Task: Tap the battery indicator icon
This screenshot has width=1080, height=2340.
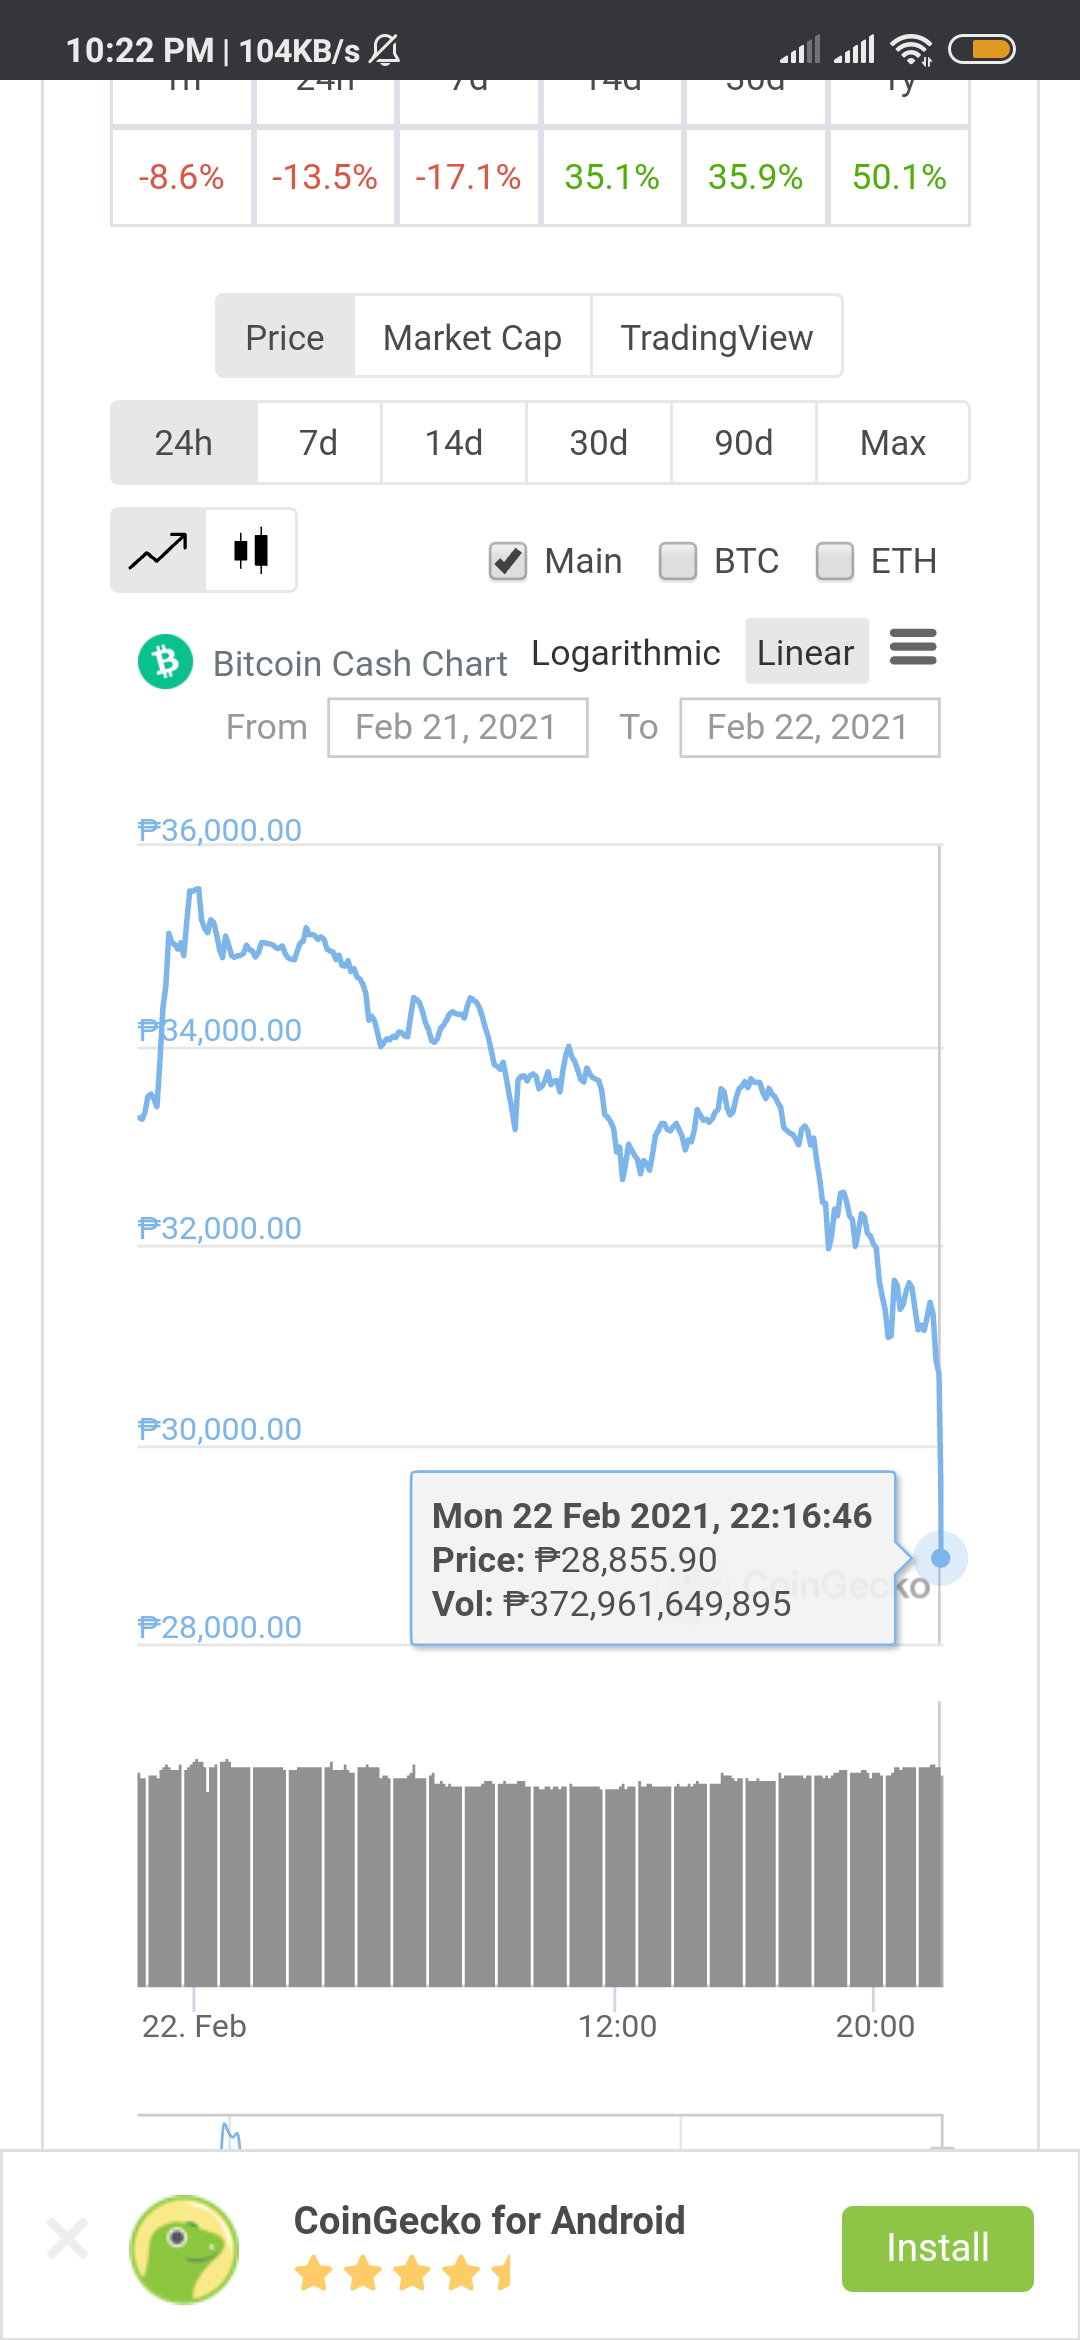Action: pyautogui.click(x=981, y=49)
